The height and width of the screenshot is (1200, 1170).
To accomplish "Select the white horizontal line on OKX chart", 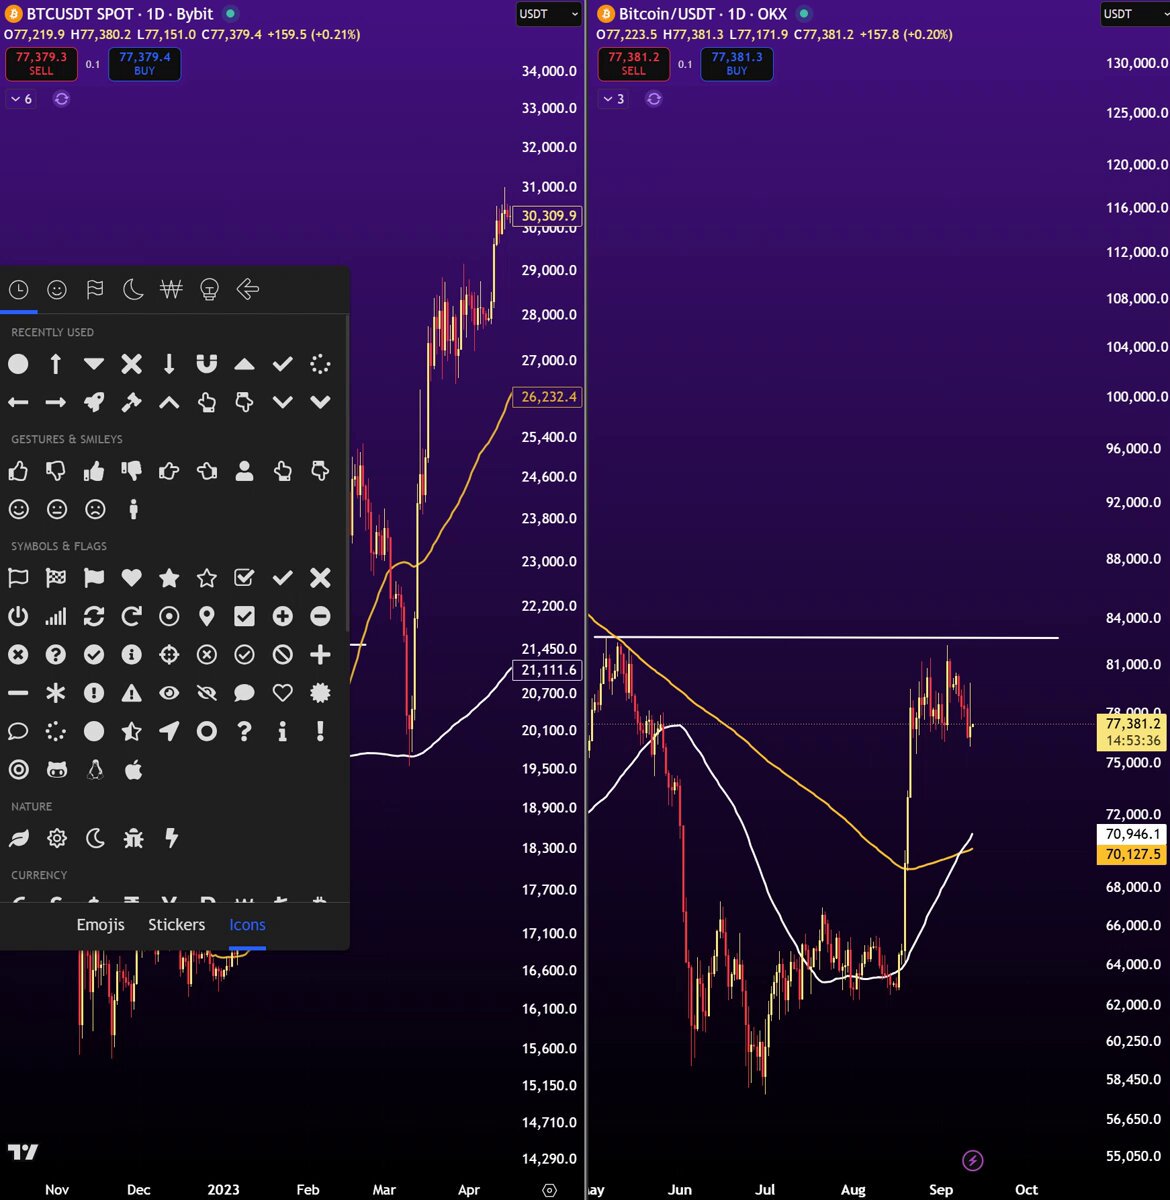I will (x=826, y=637).
